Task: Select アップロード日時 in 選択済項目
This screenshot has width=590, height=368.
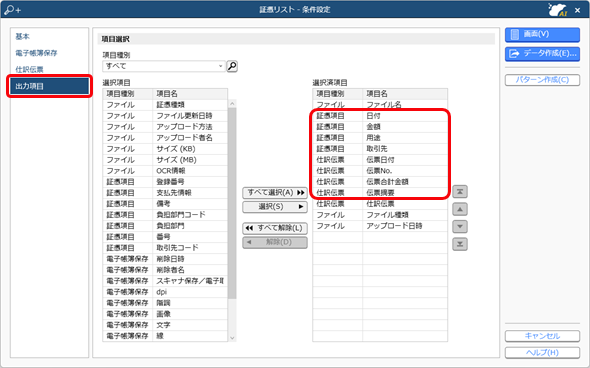Action: pos(380,226)
